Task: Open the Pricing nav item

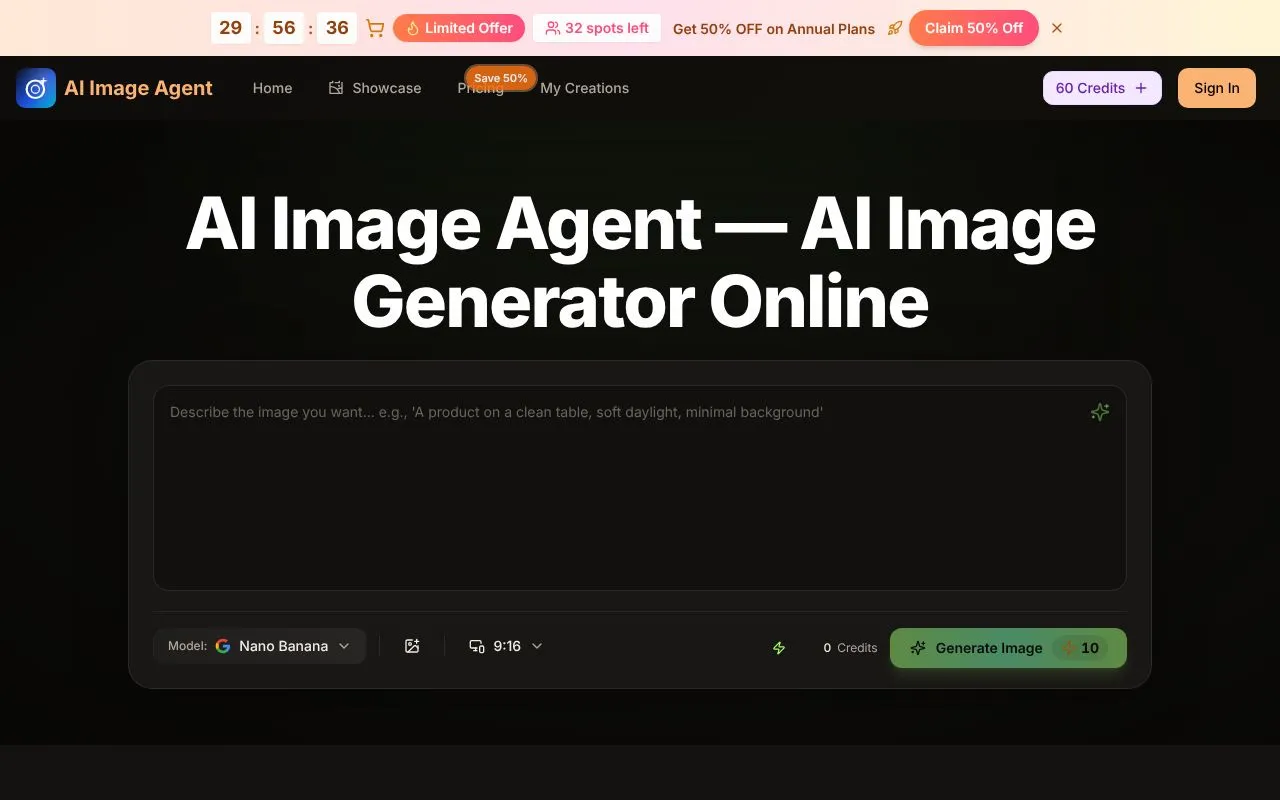Action: [481, 88]
